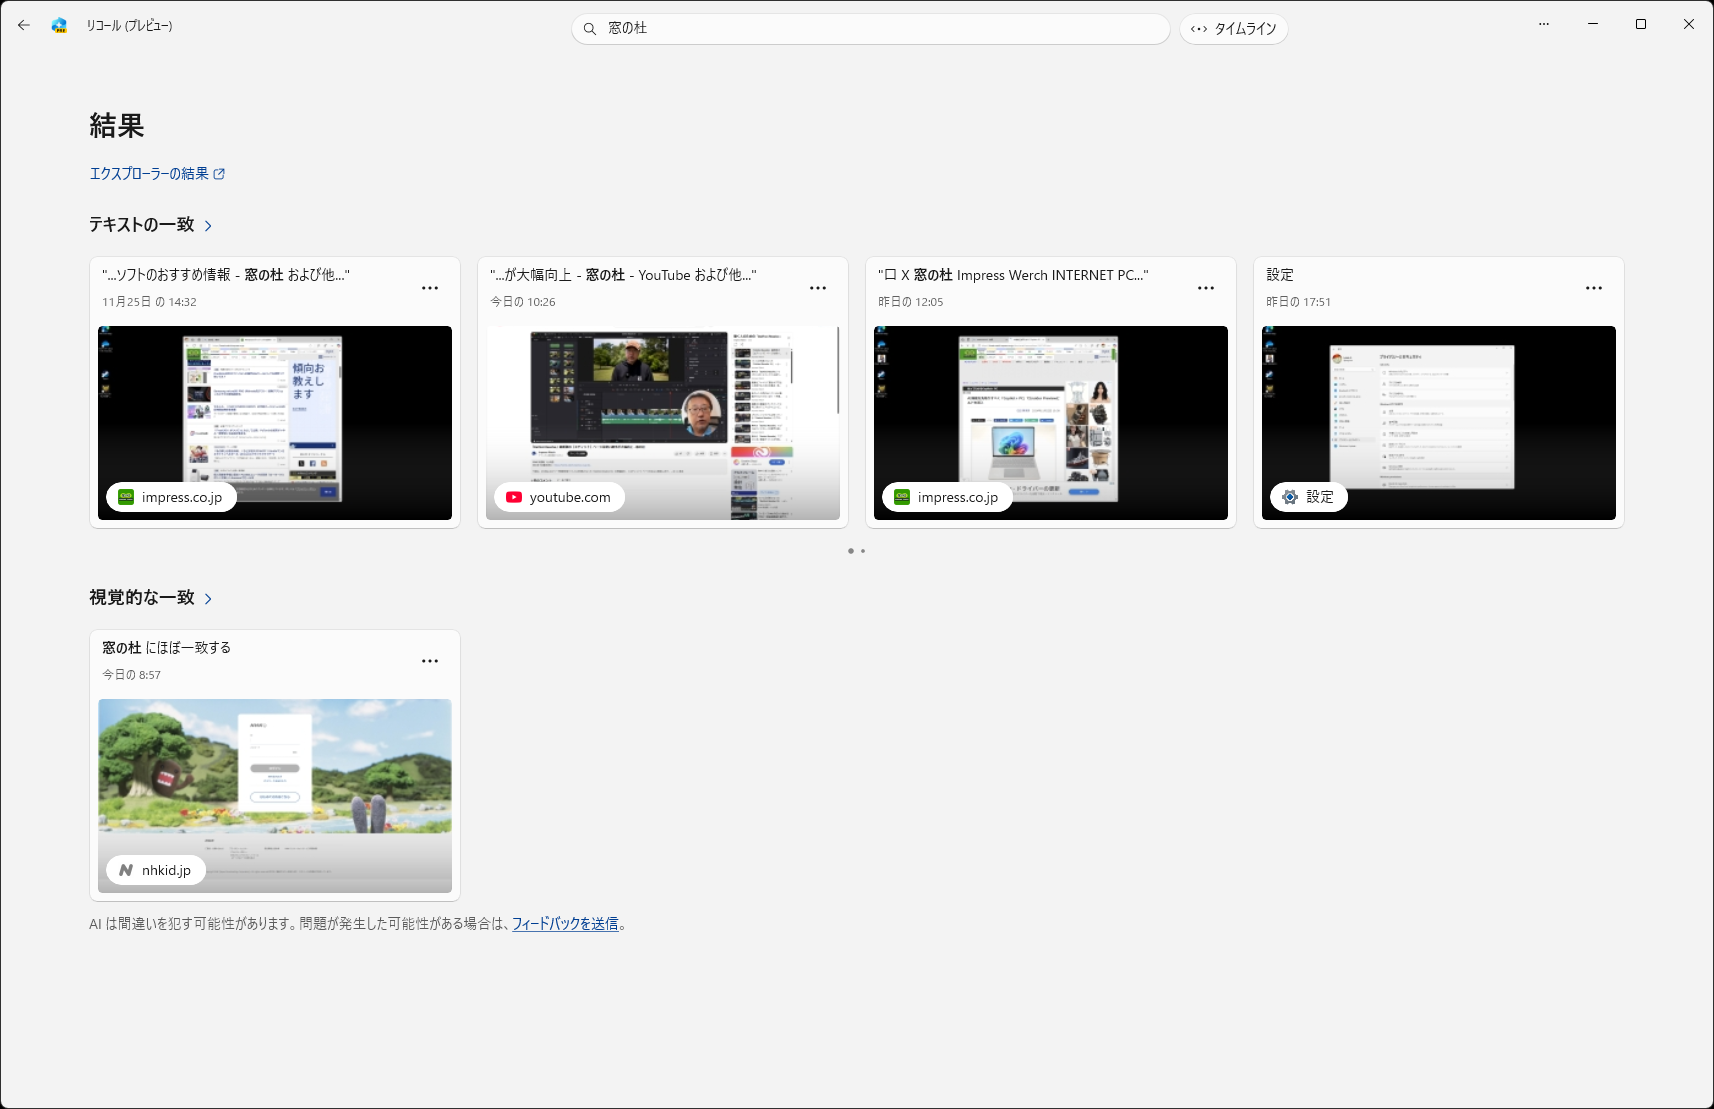Click the 昨日の 12:05 timestamp
Viewport: 1714px width, 1109px height.
[x=911, y=302]
